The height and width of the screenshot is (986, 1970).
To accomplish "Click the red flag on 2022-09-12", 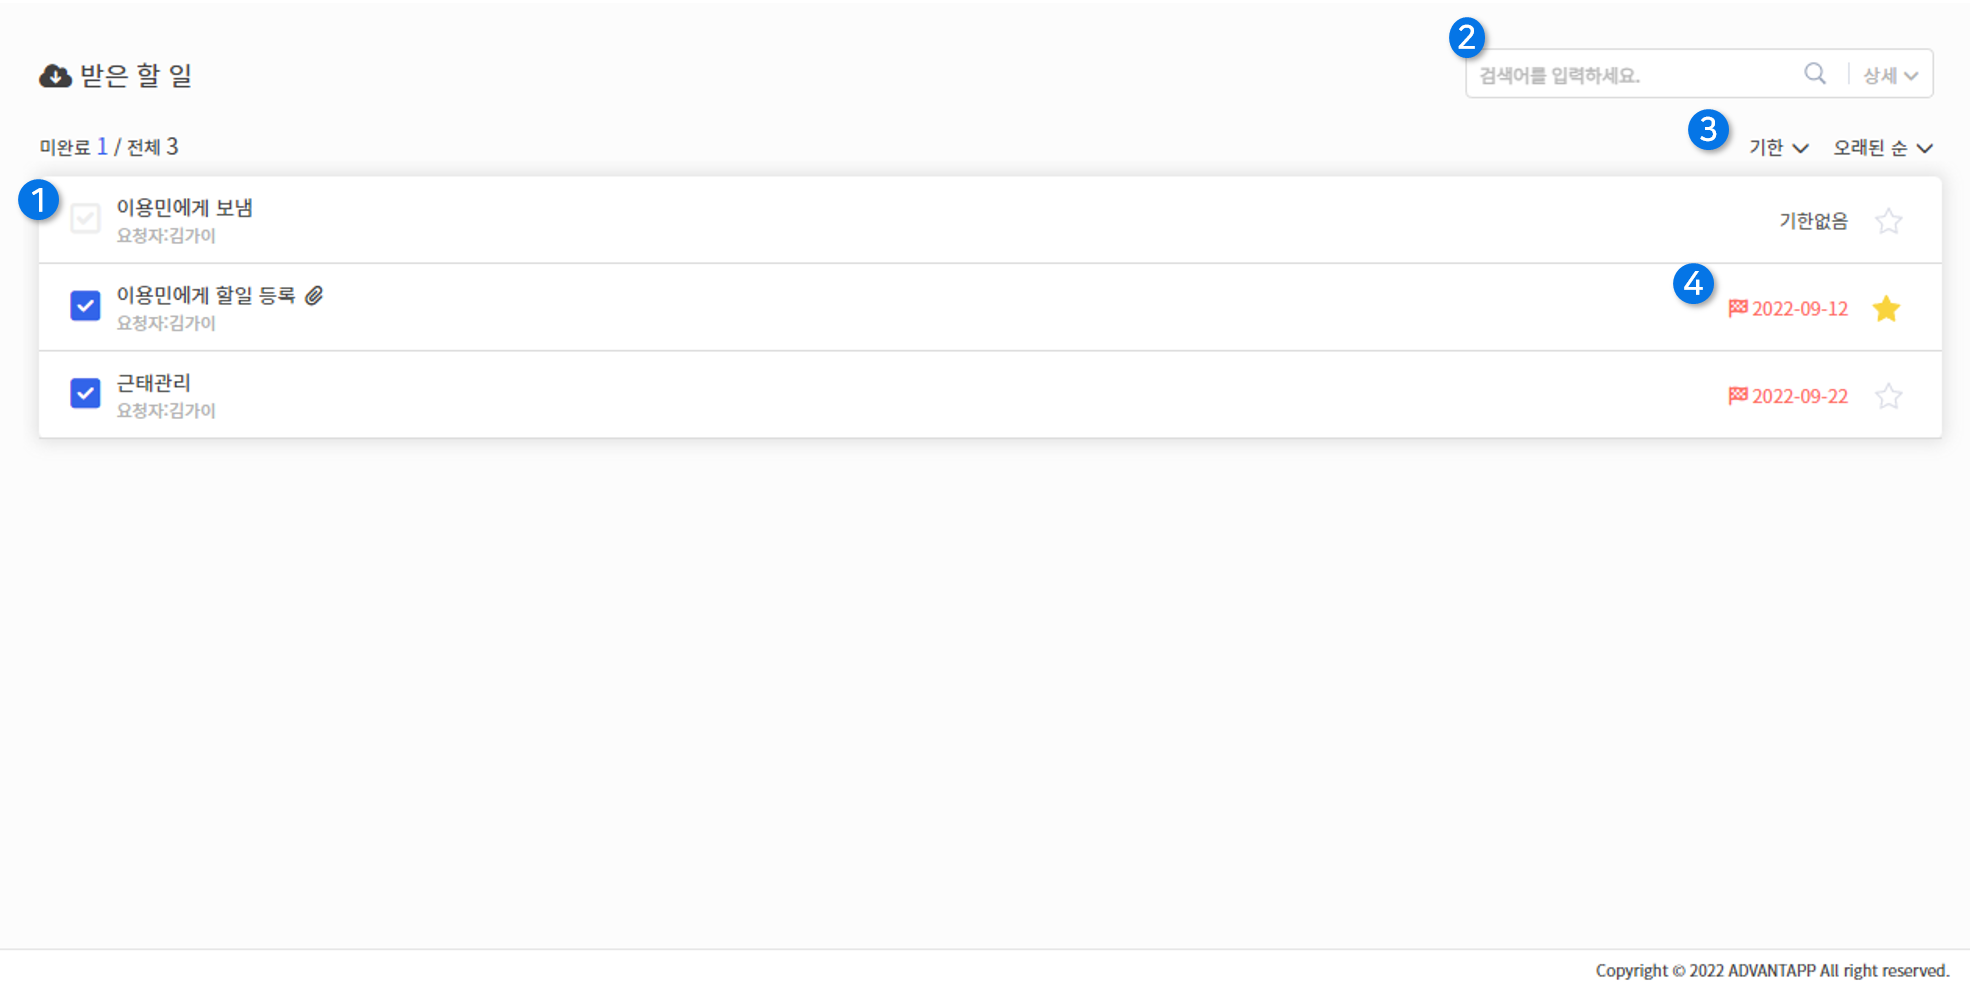I will tap(1738, 308).
